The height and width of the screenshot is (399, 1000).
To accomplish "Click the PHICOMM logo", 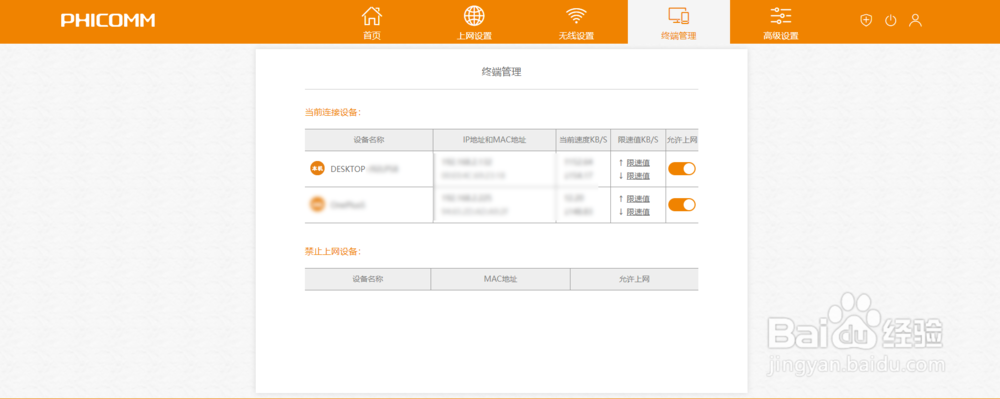I will [x=108, y=20].
